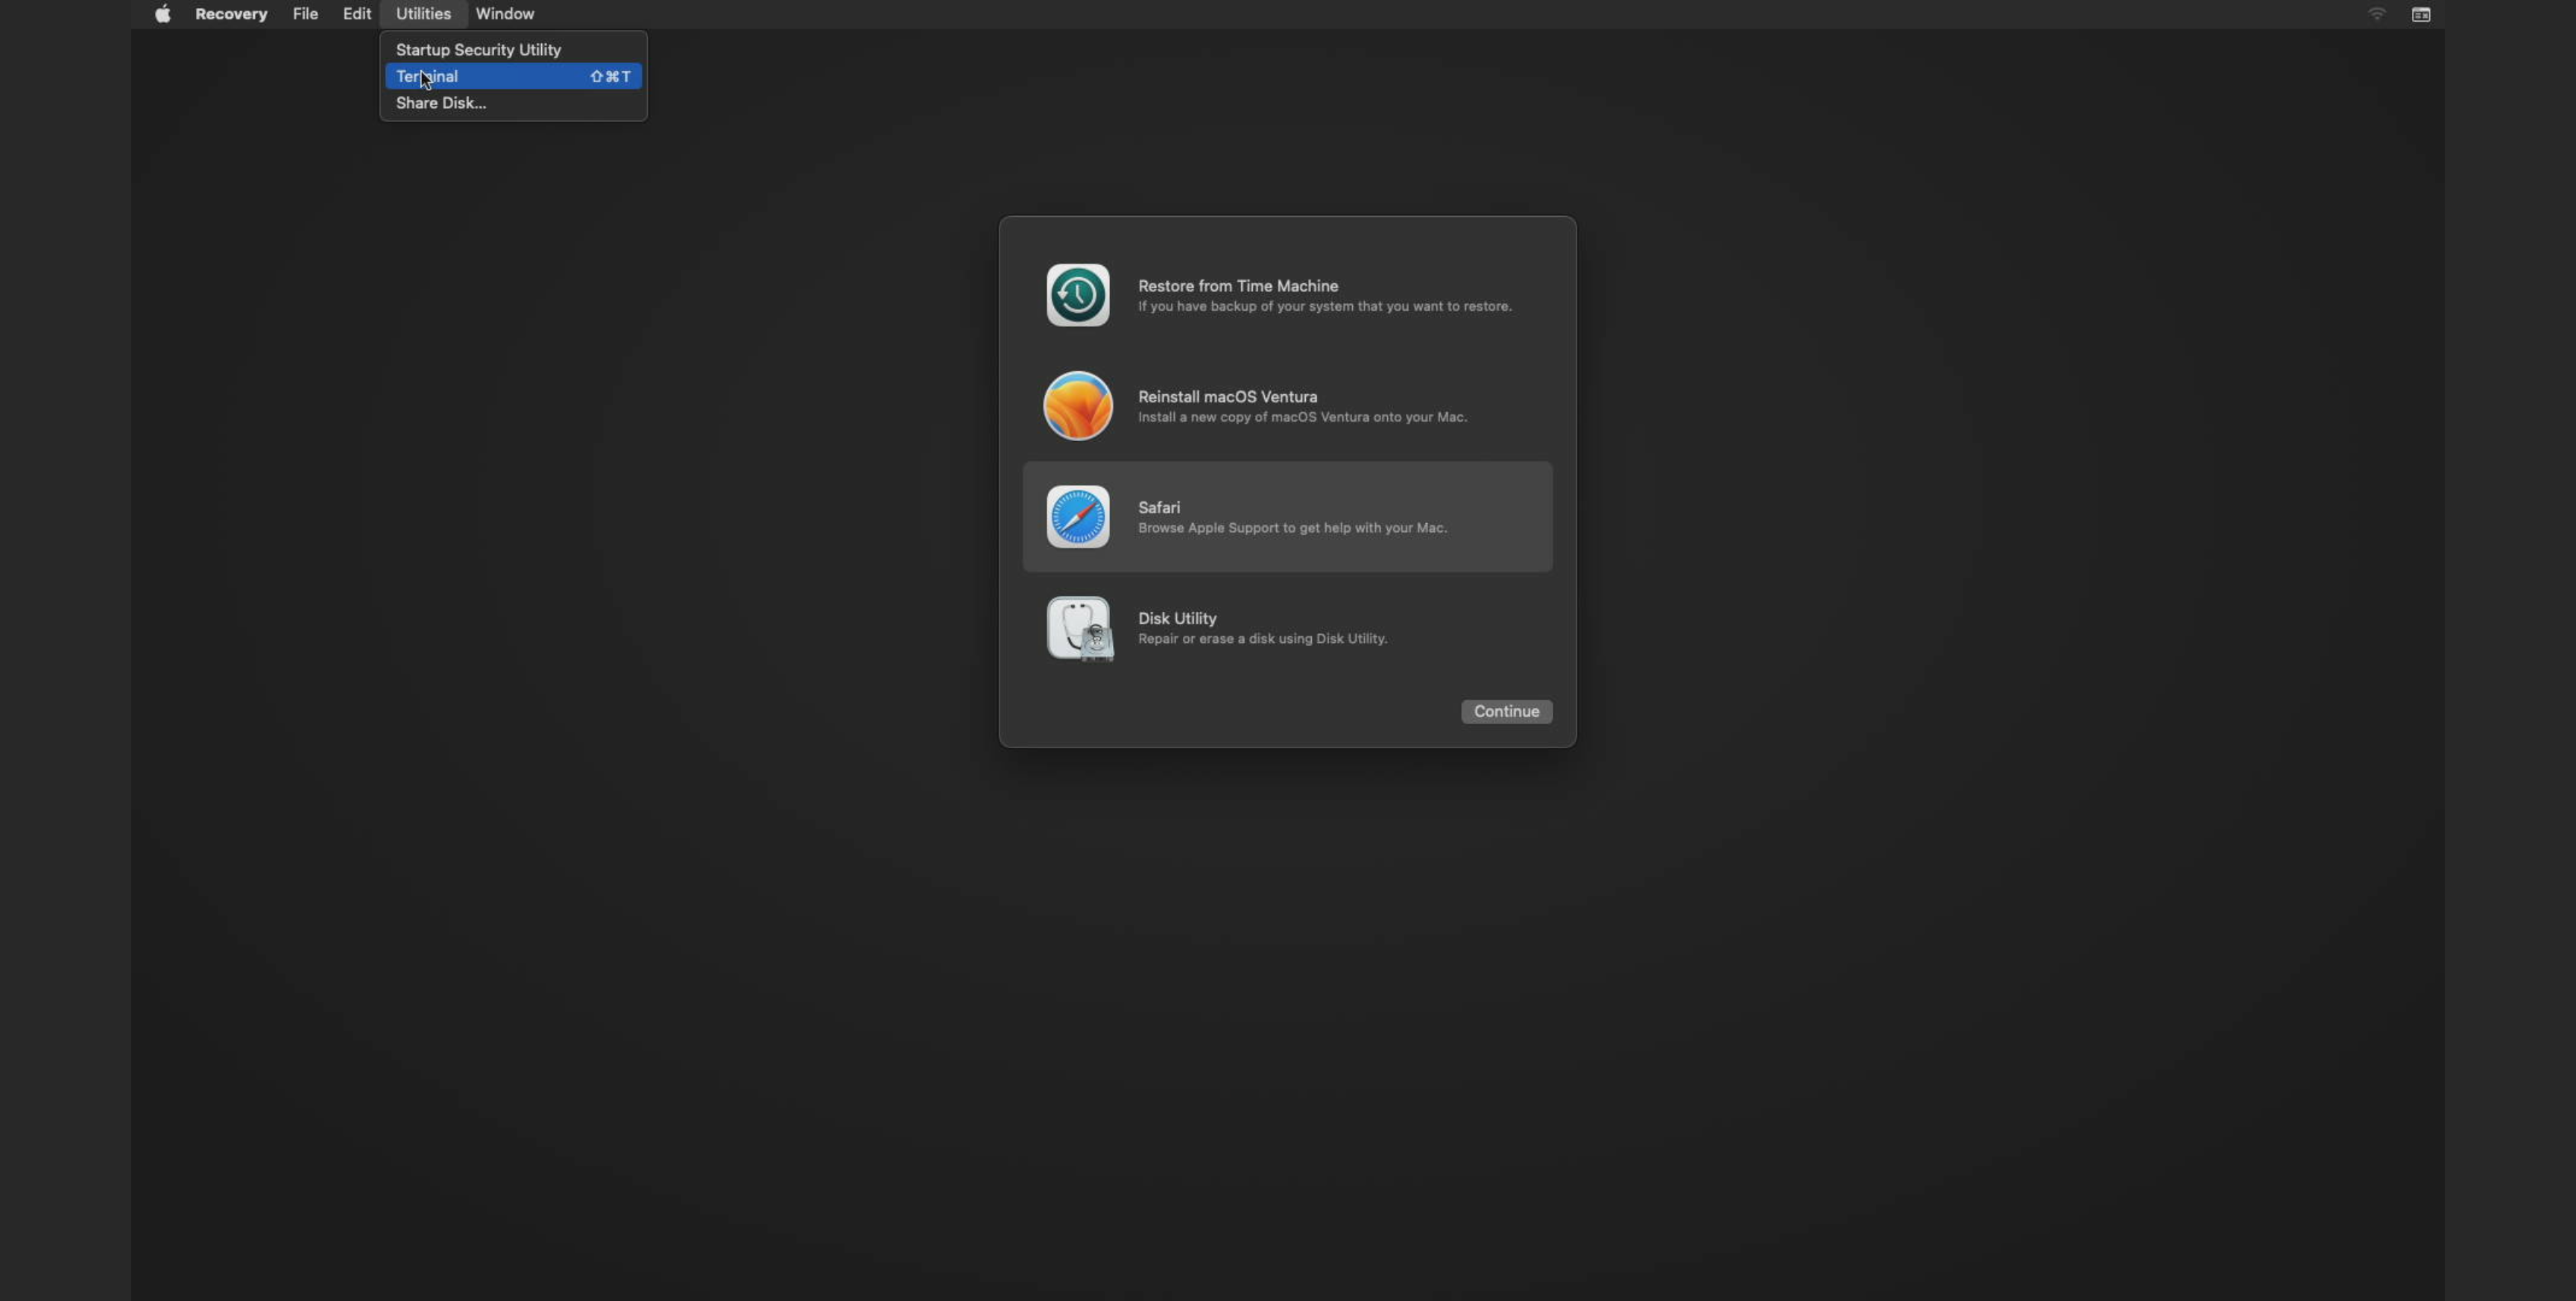
Task: Open the Utilities menu
Action: tap(422, 13)
